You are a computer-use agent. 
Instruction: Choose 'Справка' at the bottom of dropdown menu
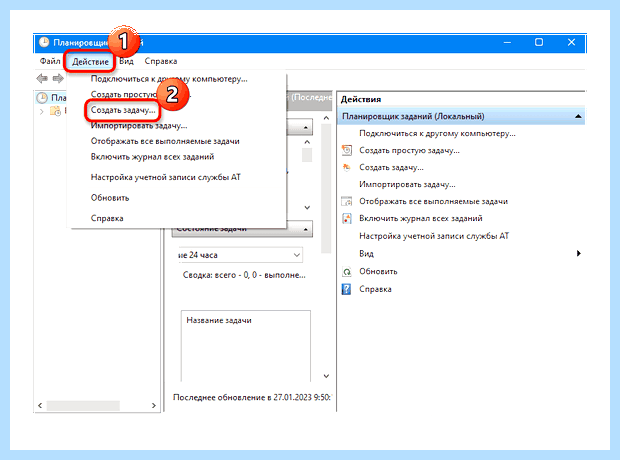click(x=107, y=218)
